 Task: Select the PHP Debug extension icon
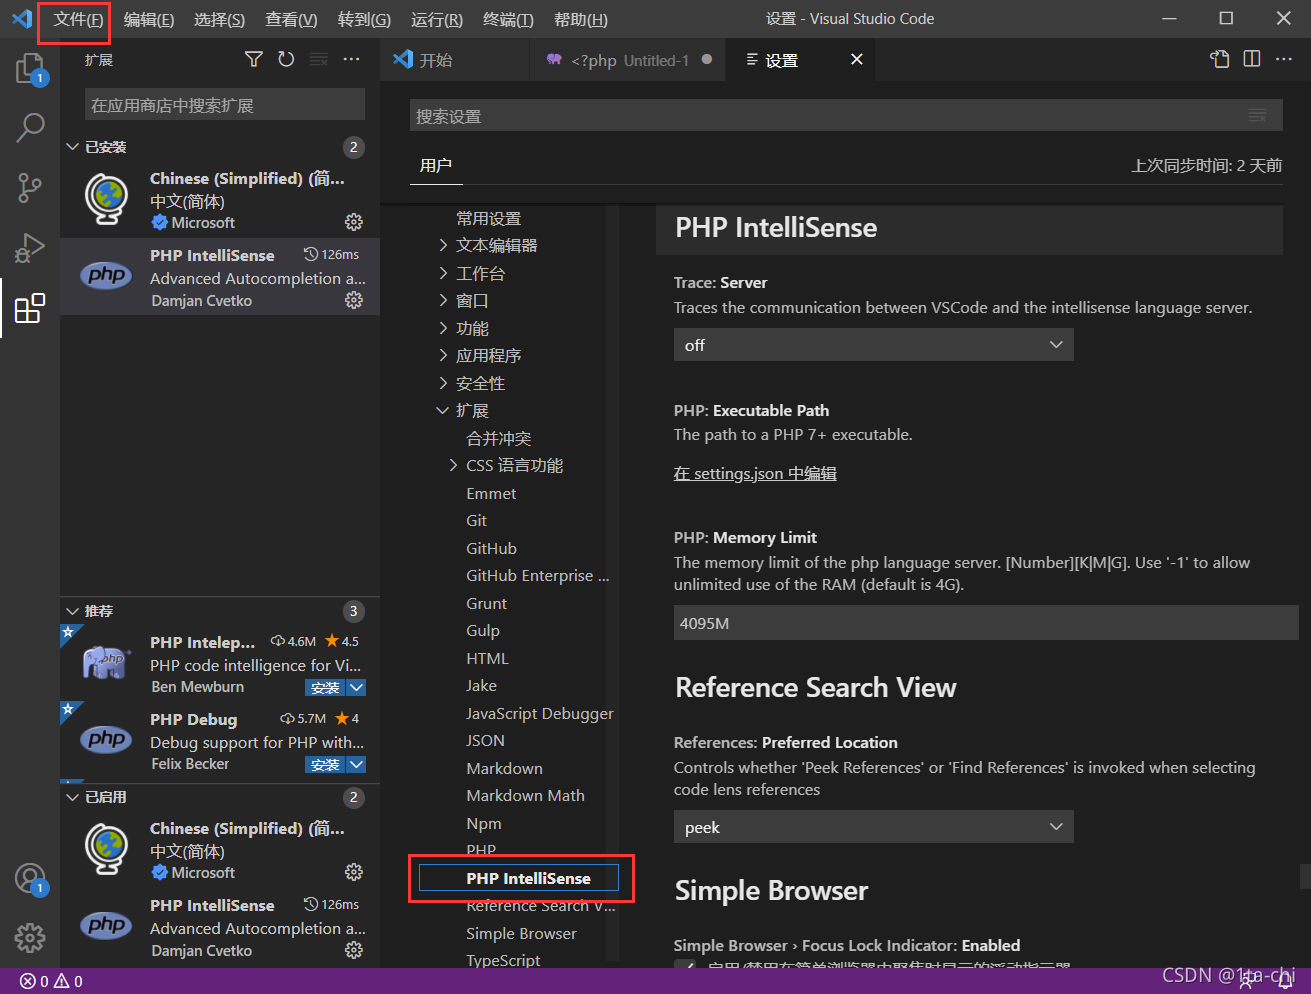[x=106, y=739]
